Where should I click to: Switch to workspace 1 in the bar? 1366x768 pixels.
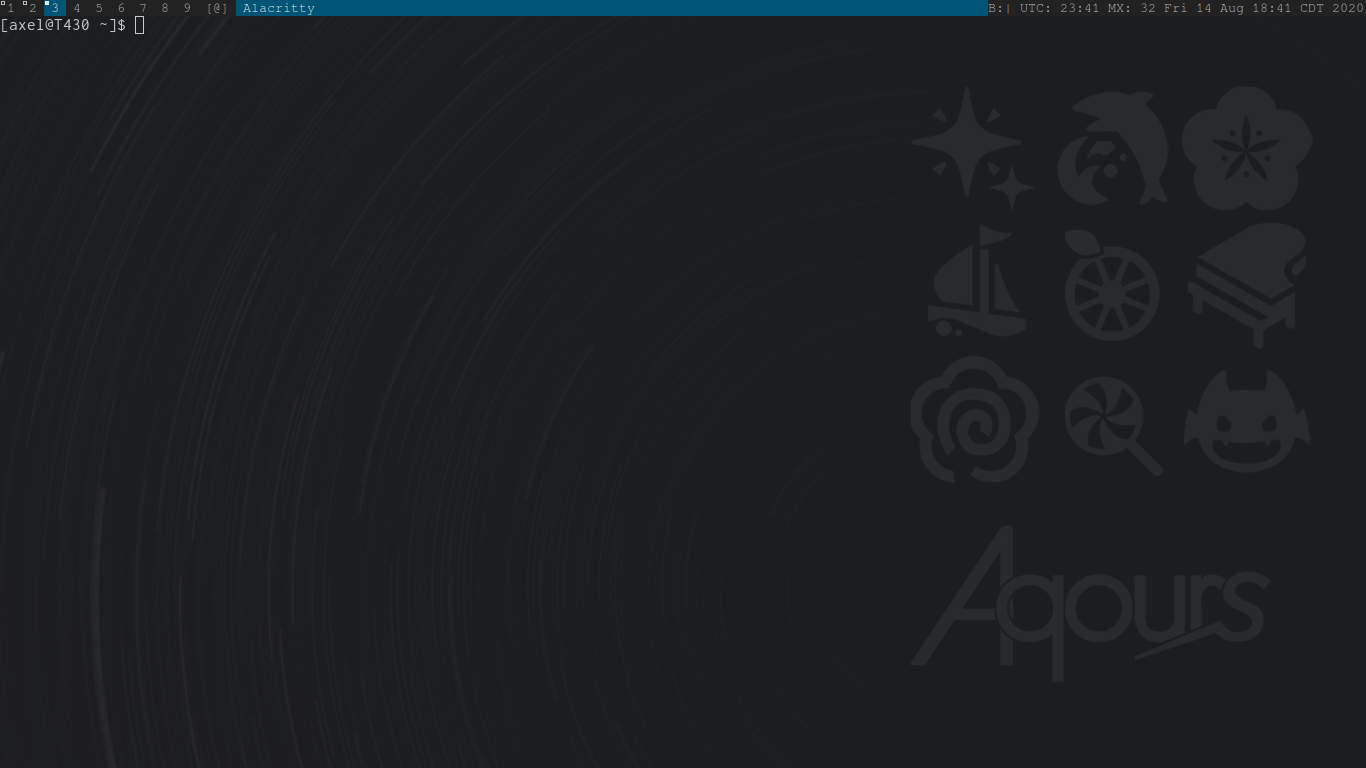pyautogui.click(x=11, y=8)
